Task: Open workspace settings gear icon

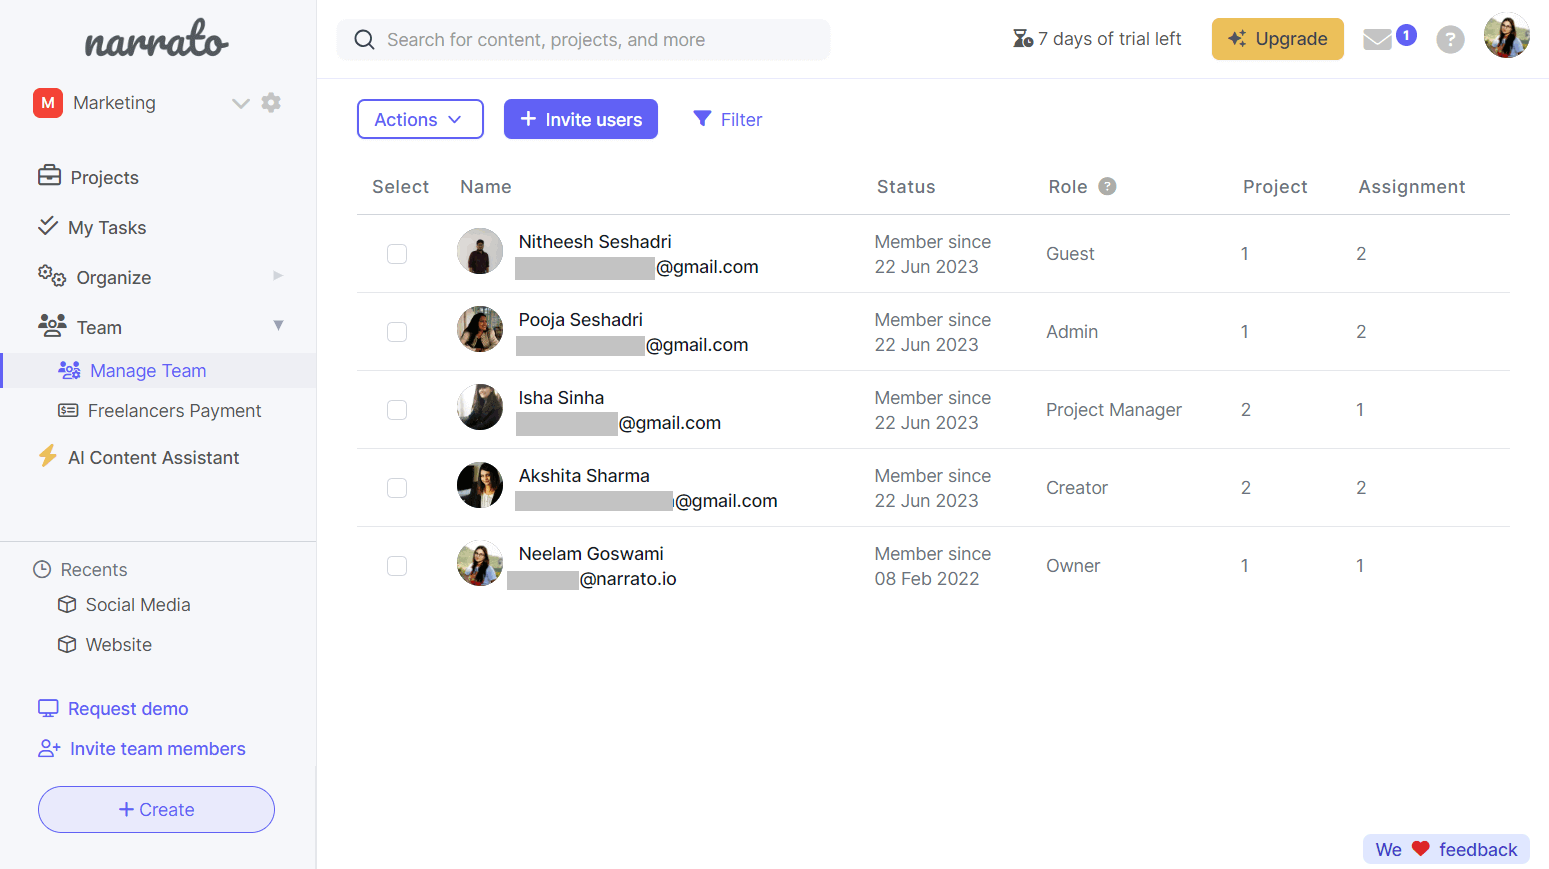Action: click(271, 102)
